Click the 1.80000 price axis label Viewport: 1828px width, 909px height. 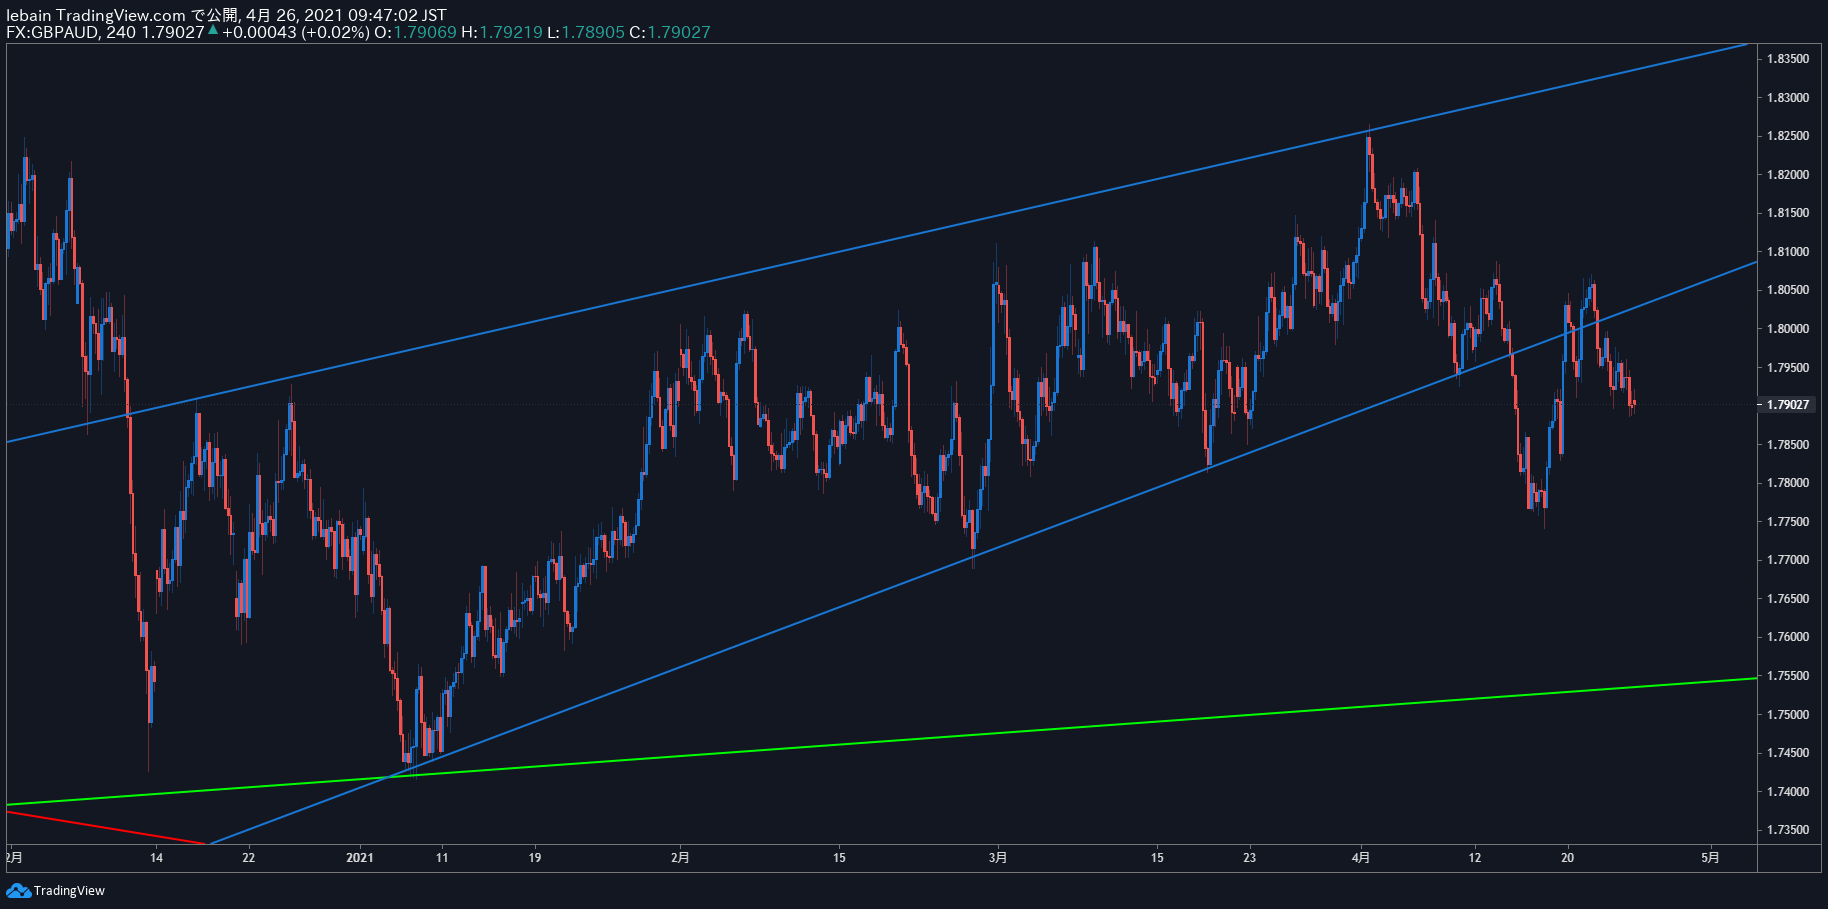pyautogui.click(x=1788, y=329)
